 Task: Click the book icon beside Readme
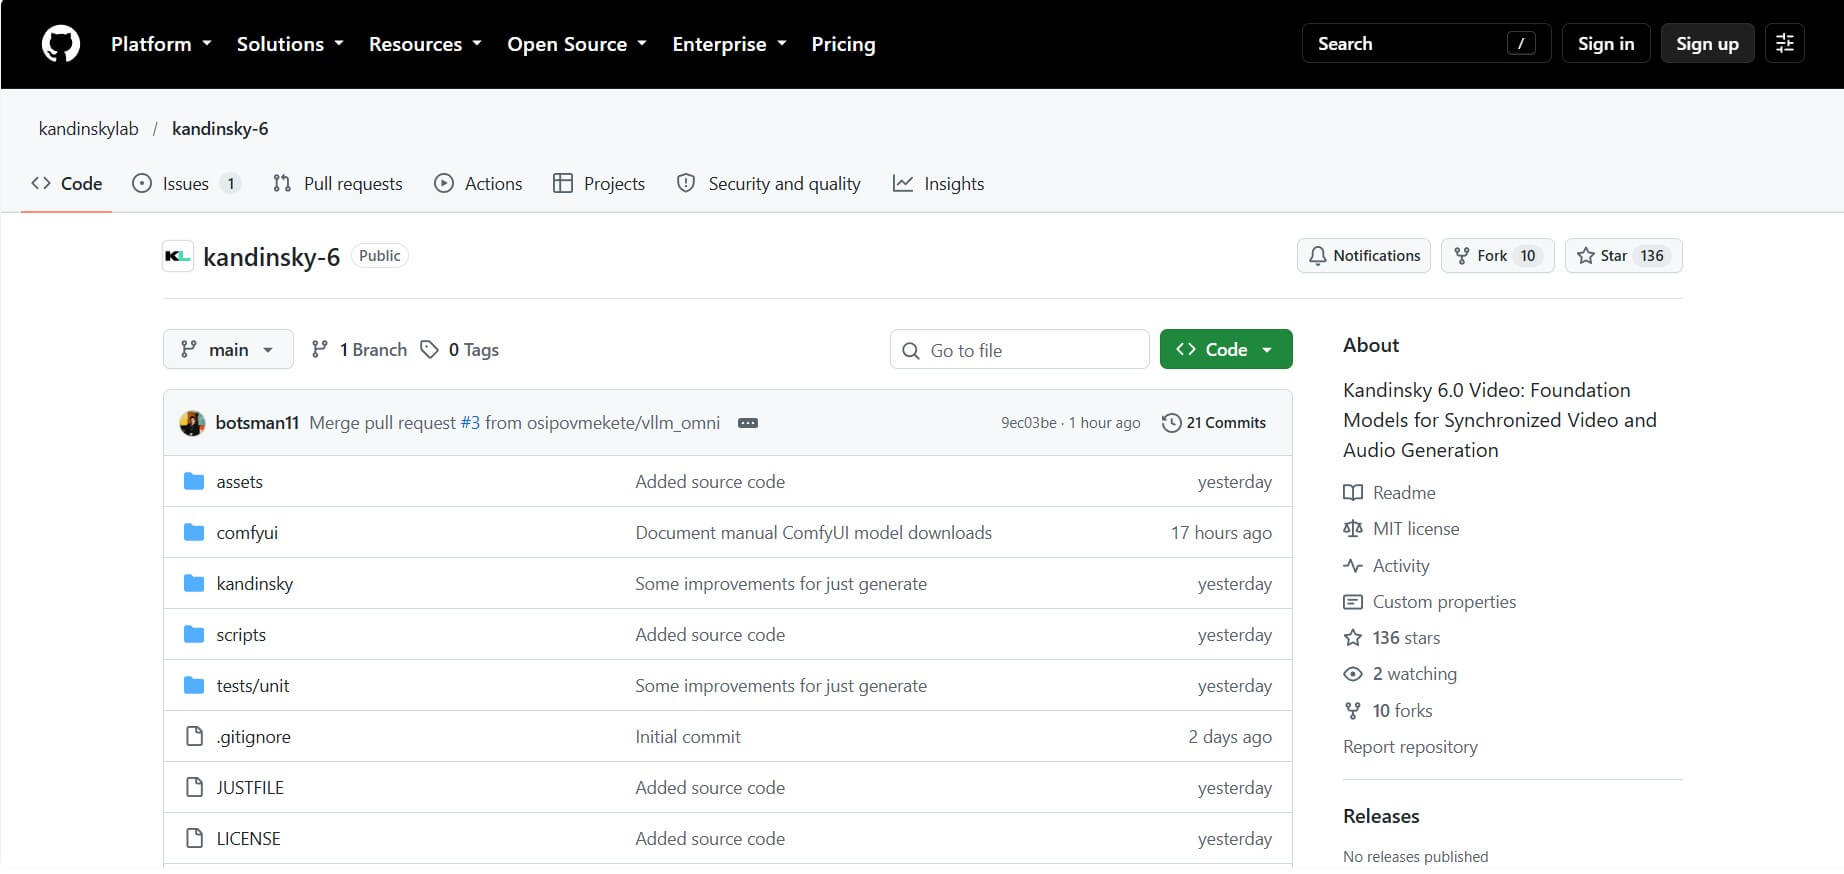(1353, 493)
